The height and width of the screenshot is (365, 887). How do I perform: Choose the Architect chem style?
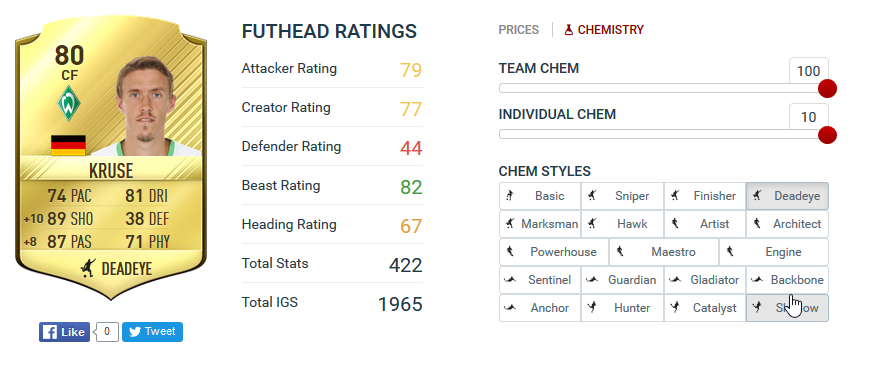coord(787,224)
